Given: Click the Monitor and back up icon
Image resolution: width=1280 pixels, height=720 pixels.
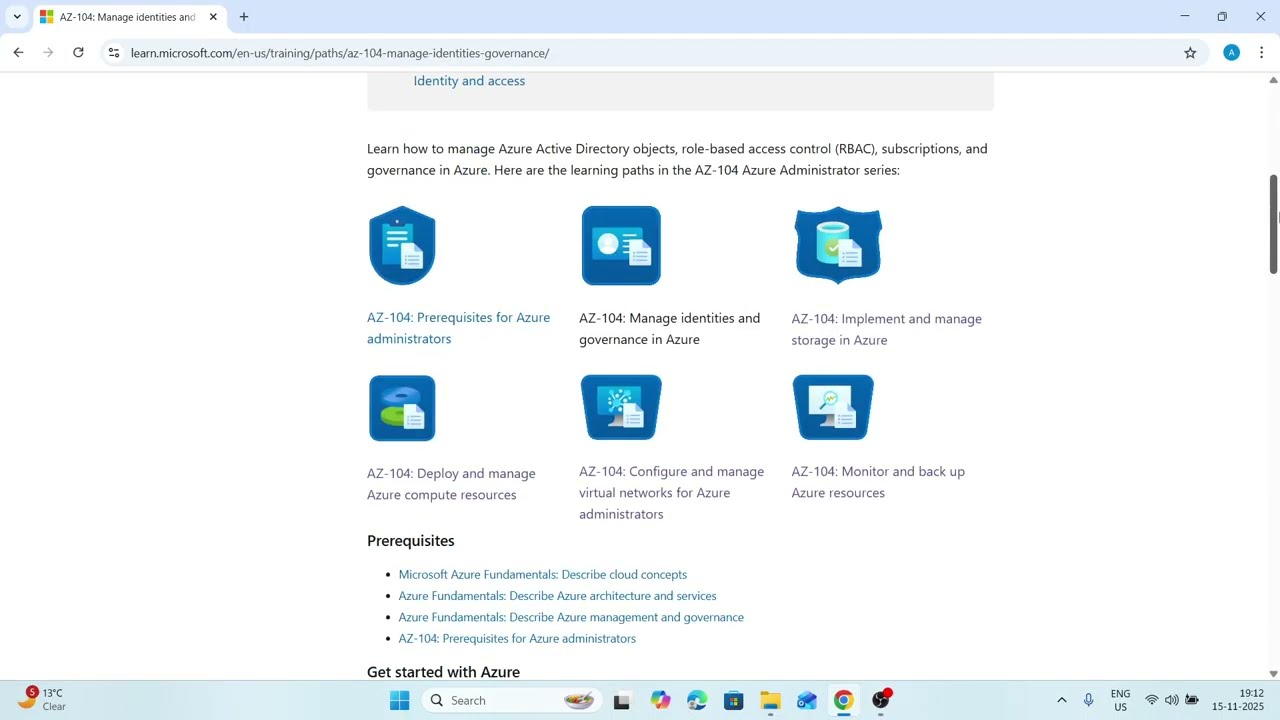Looking at the screenshot, I should (833, 407).
